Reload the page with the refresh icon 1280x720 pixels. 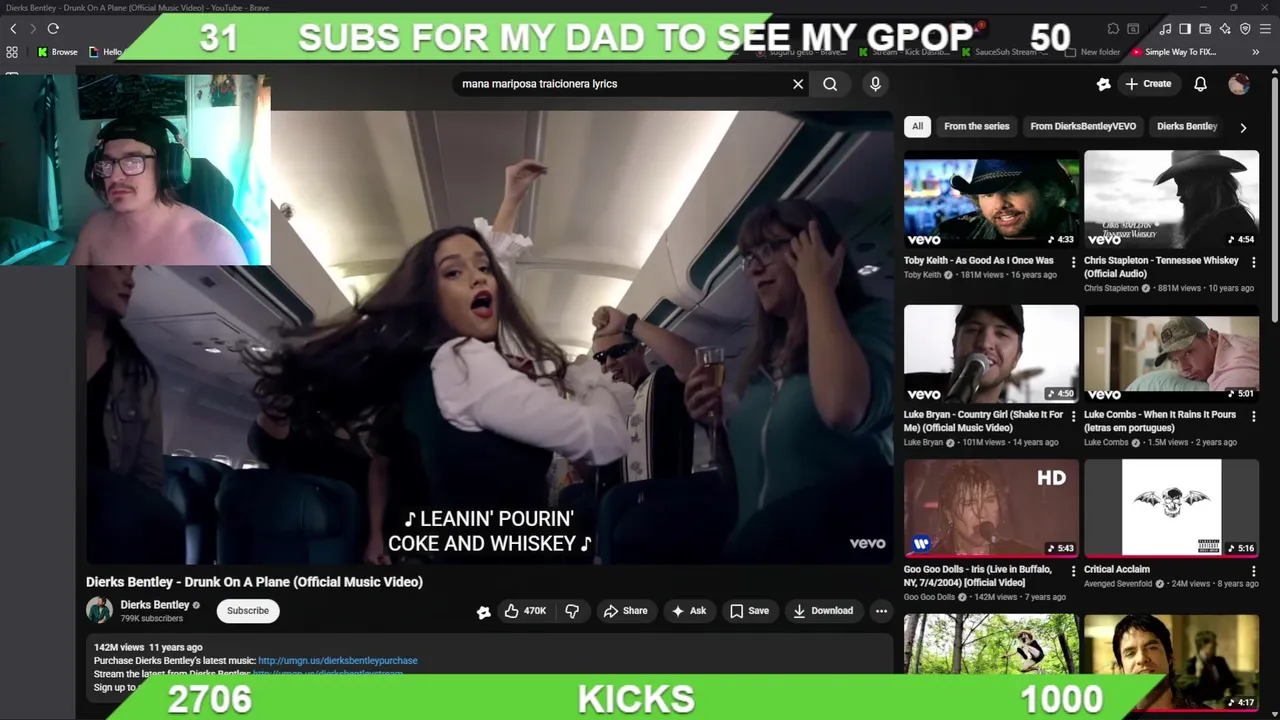pyautogui.click(x=53, y=29)
